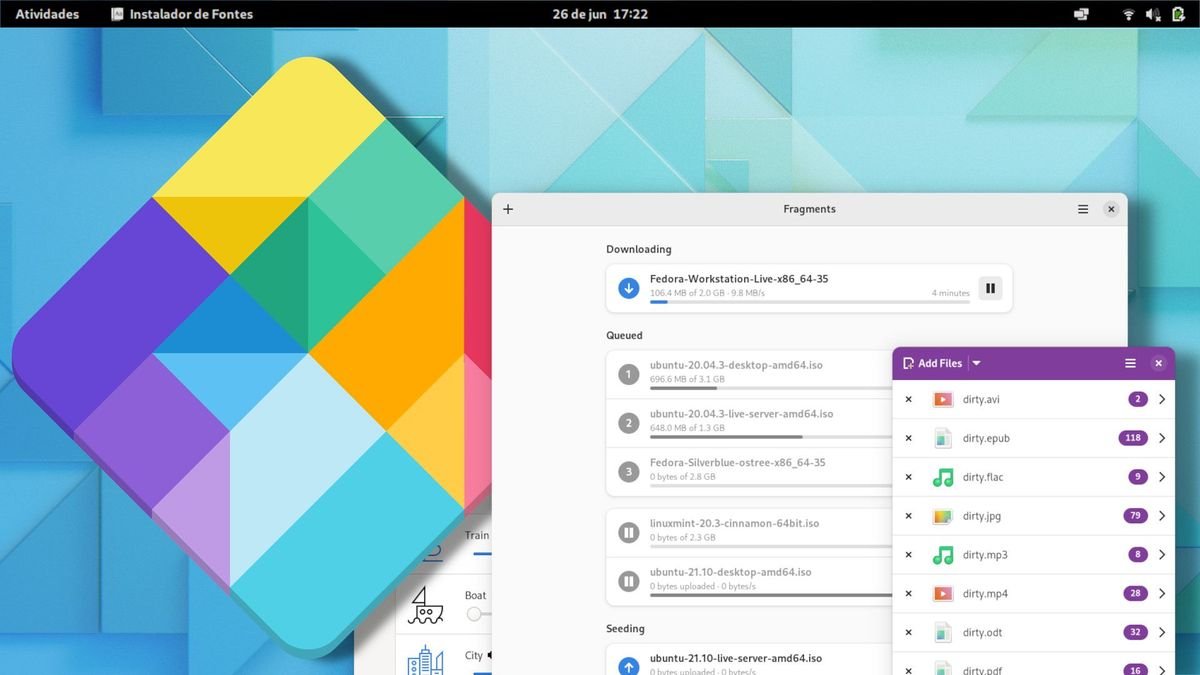Screen dimensions: 1200x675
Task: Remove dirty.flac using its X icon
Action: (x=909, y=477)
